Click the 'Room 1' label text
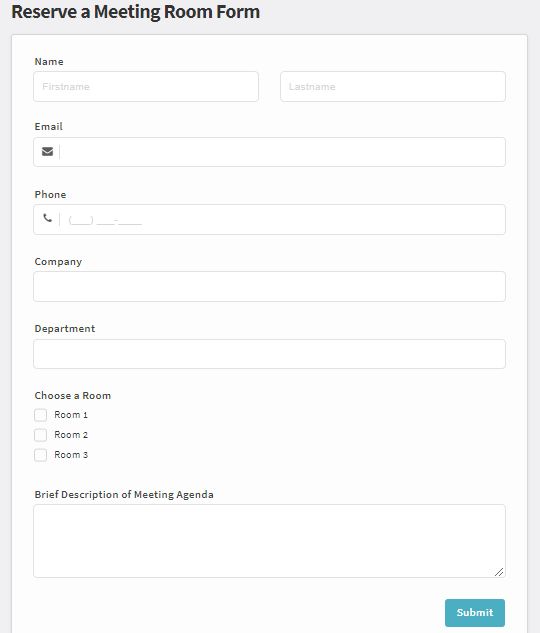Image resolution: width=540 pixels, height=633 pixels. (x=71, y=415)
